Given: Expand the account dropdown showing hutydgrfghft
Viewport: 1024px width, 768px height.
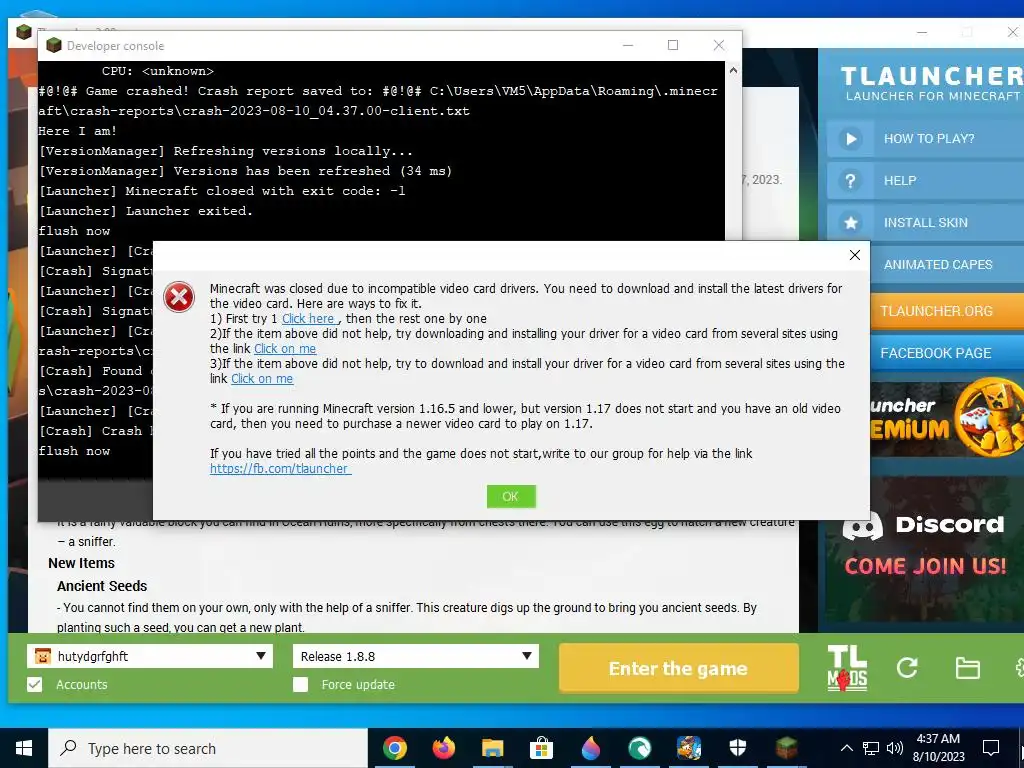Looking at the screenshot, I should [150, 656].
